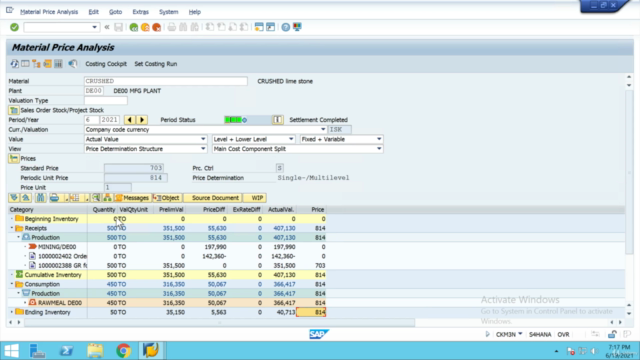The width and height of the screenshot is (640, 360).
Task: Click the SAP Logon icon in taskbar
Action: pyautogui.click(x=151, y=351)
